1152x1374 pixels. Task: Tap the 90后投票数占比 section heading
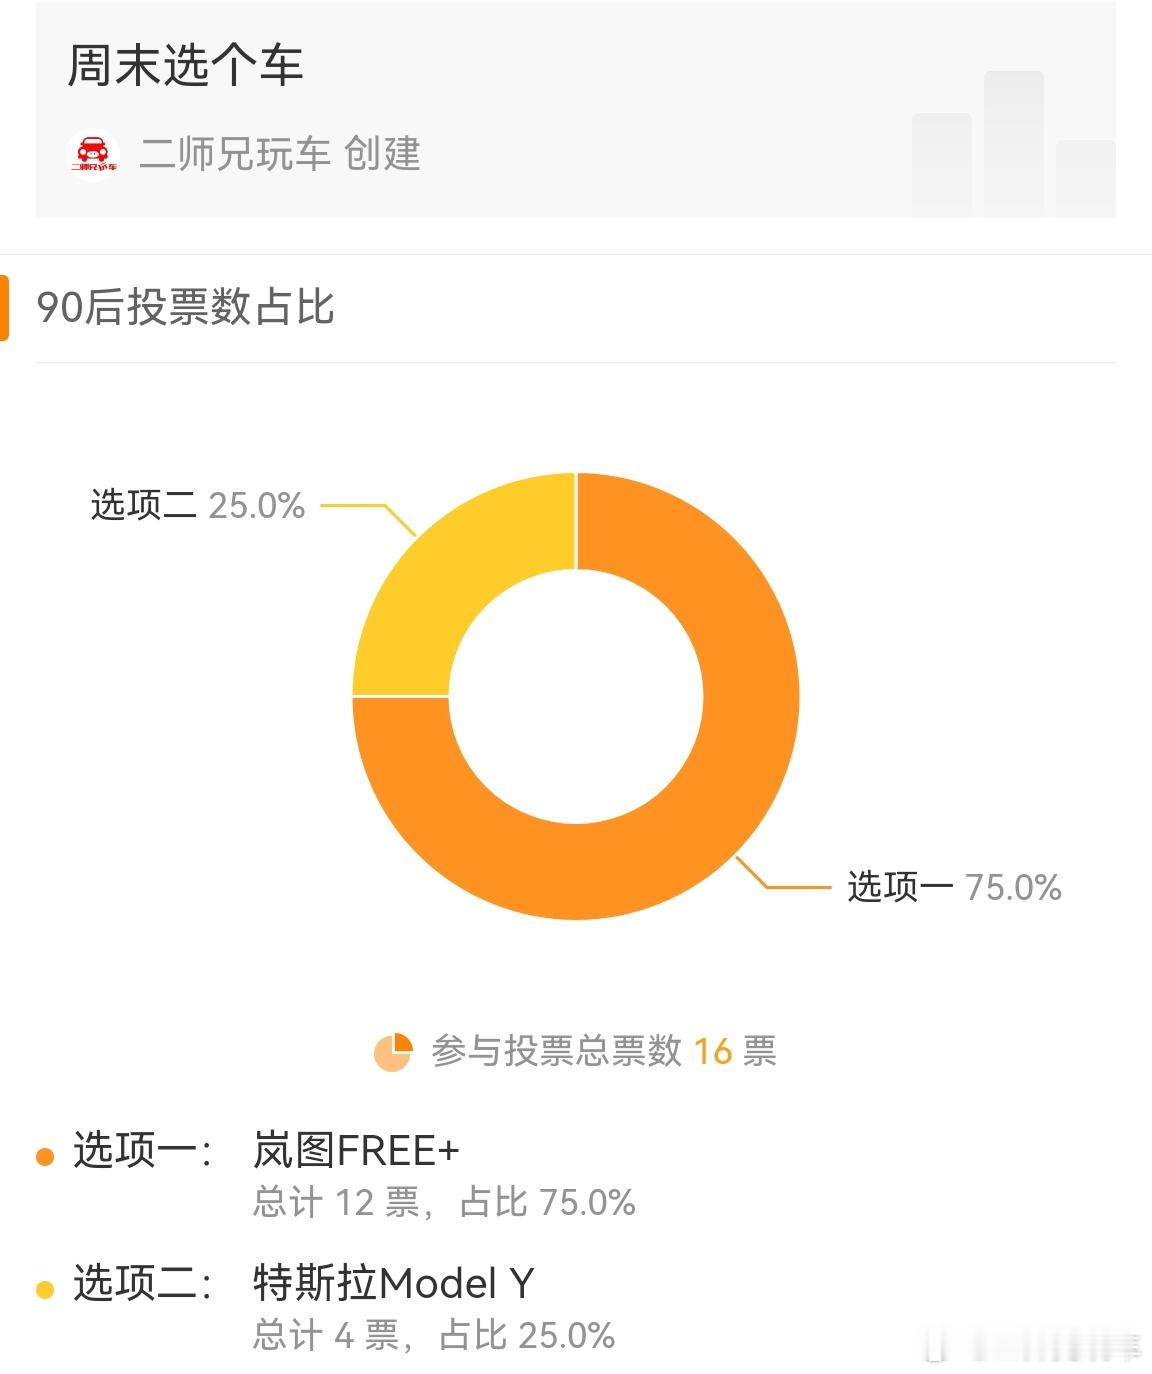186,307
